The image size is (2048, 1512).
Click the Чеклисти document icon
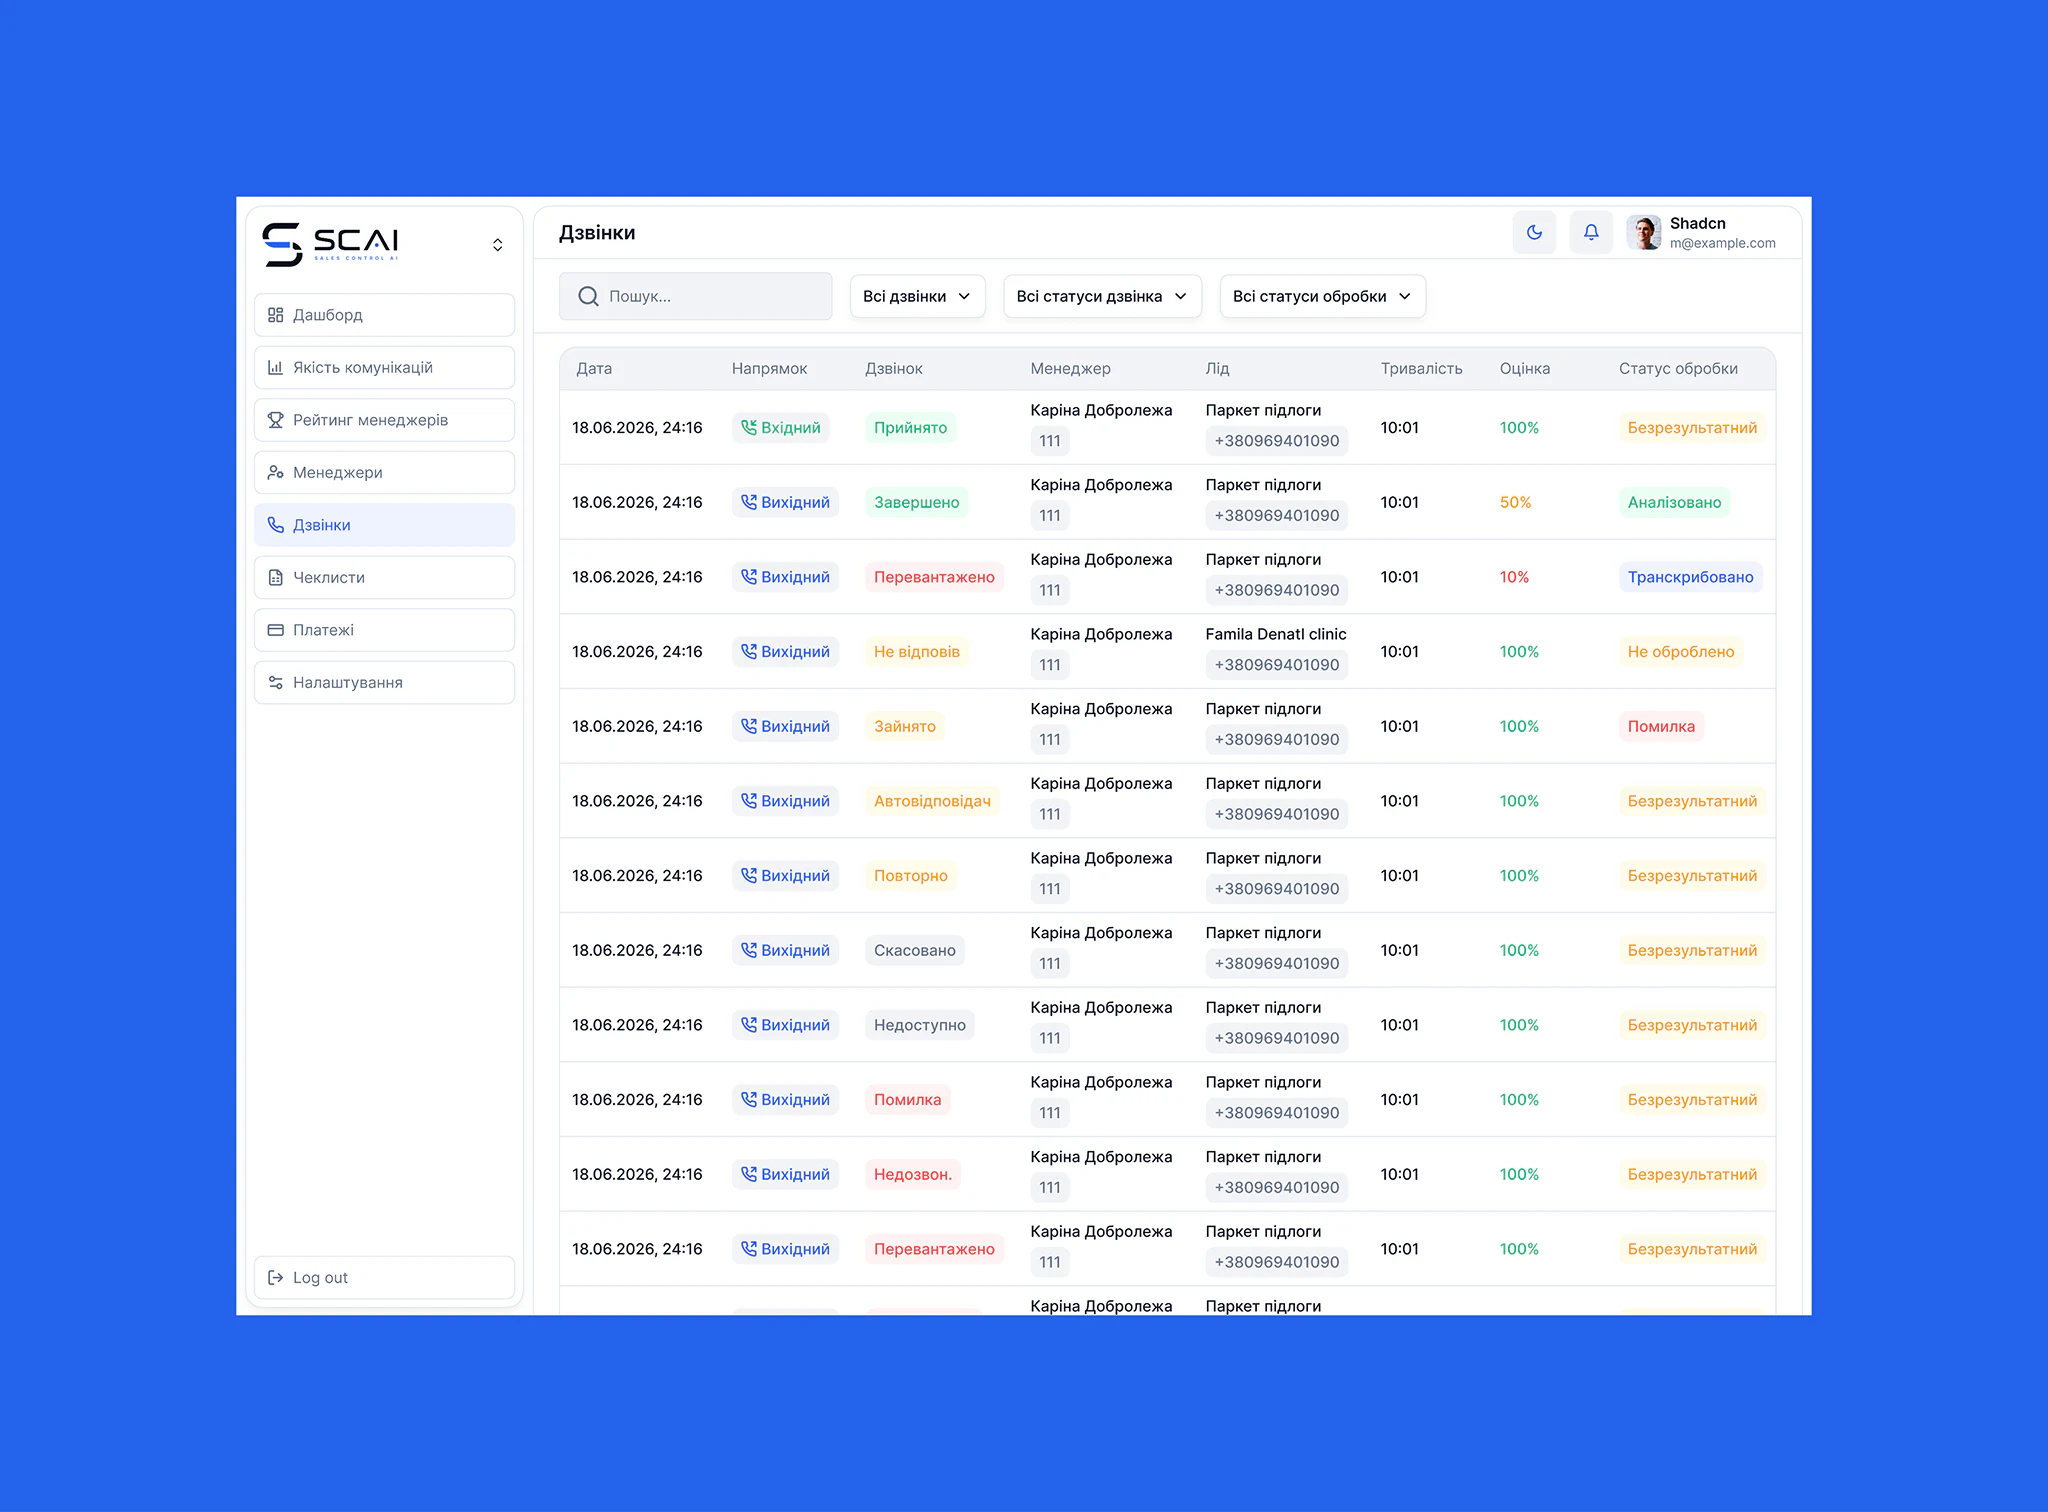click(x=276, y=578)
